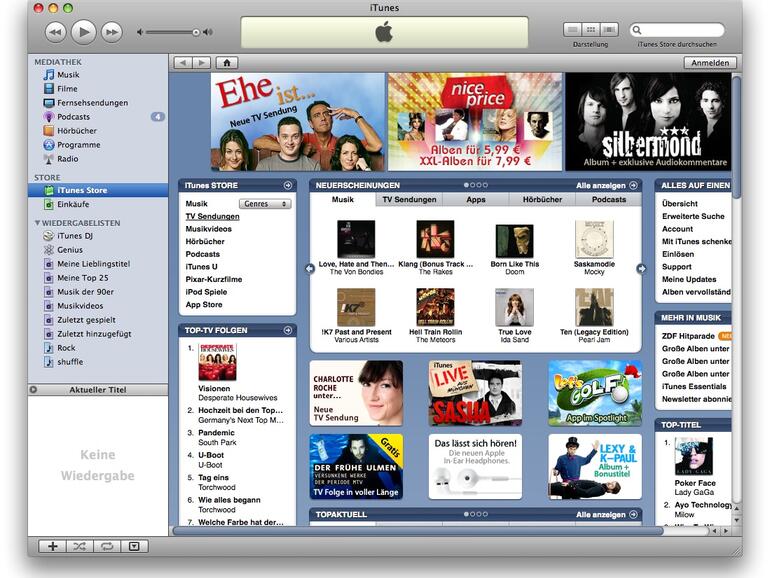Image resolution: width=770 pixels, height=578 pixels.
Task: Go to the store home page
Action: pos(226,63)
